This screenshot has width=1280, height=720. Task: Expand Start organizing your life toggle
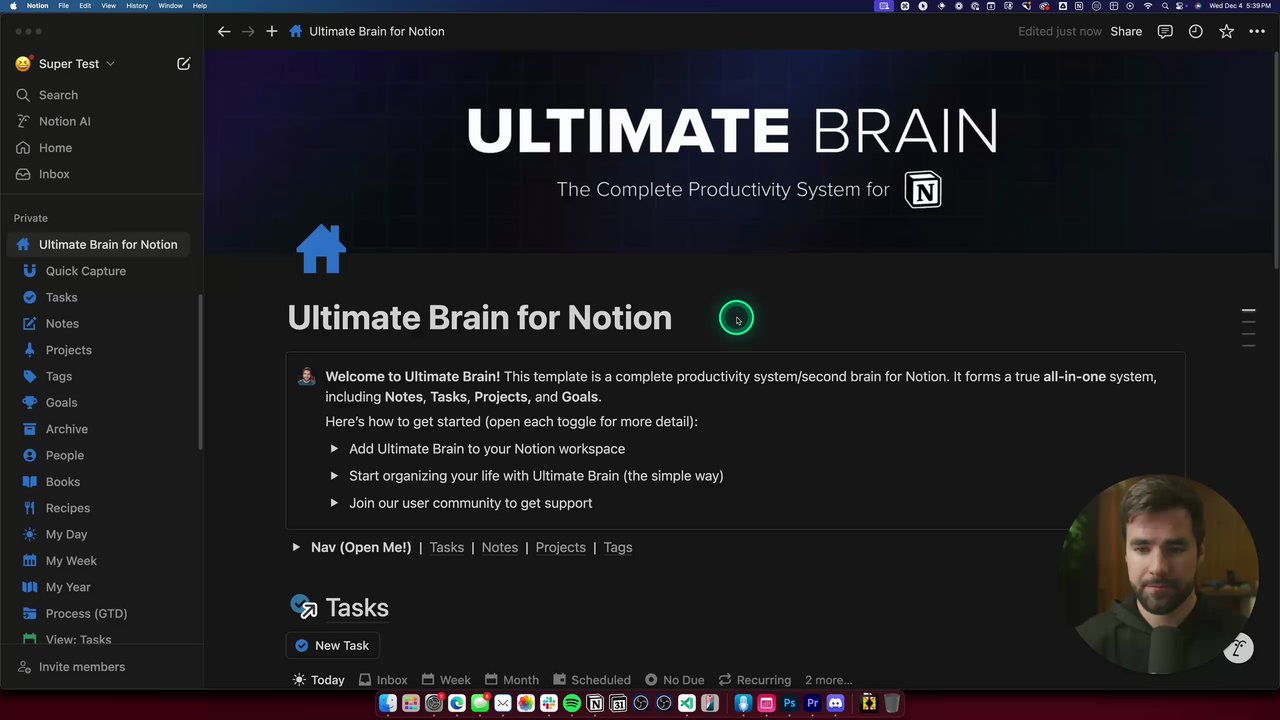tap(334, 476)
